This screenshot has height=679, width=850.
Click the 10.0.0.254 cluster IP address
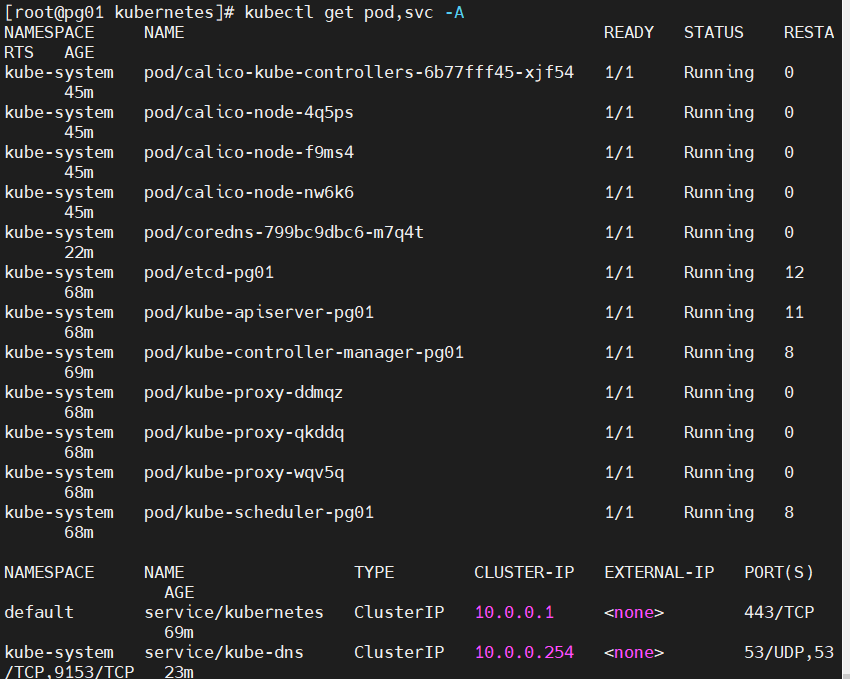click(524, 652)
